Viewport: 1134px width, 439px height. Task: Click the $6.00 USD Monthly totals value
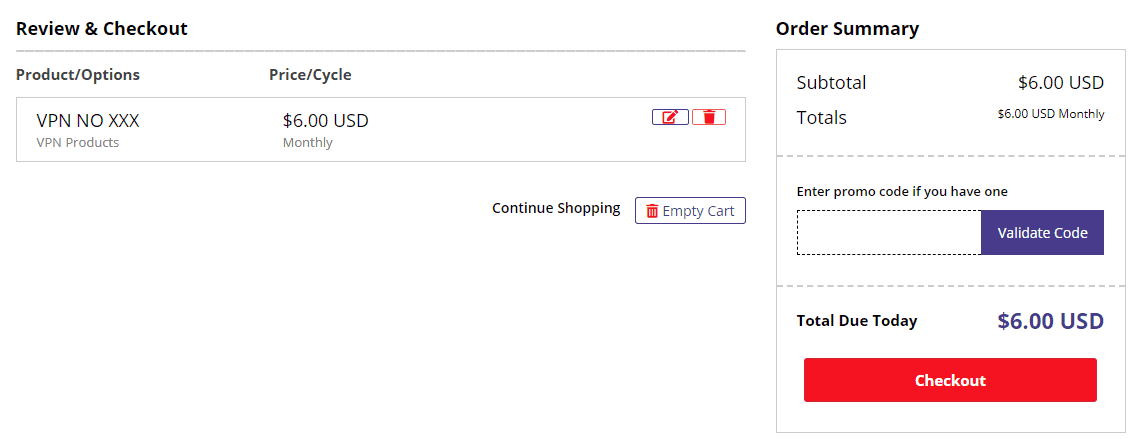1051,114
